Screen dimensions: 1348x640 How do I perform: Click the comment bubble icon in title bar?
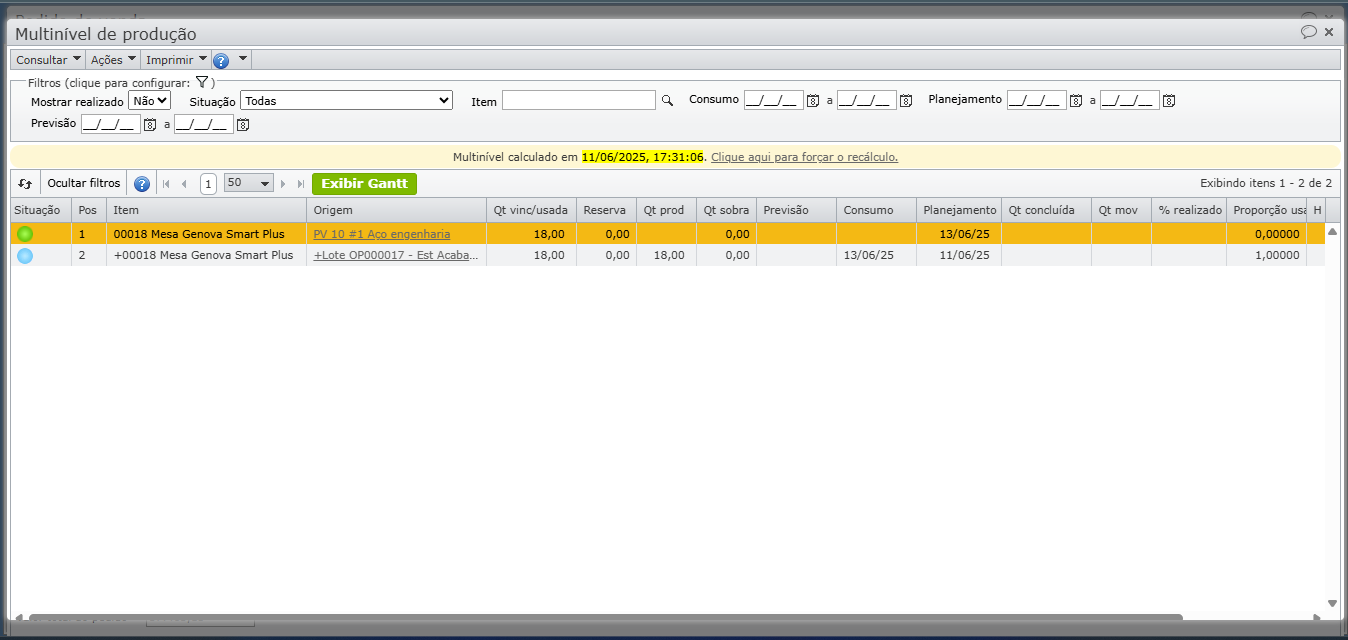[1308, 32]
